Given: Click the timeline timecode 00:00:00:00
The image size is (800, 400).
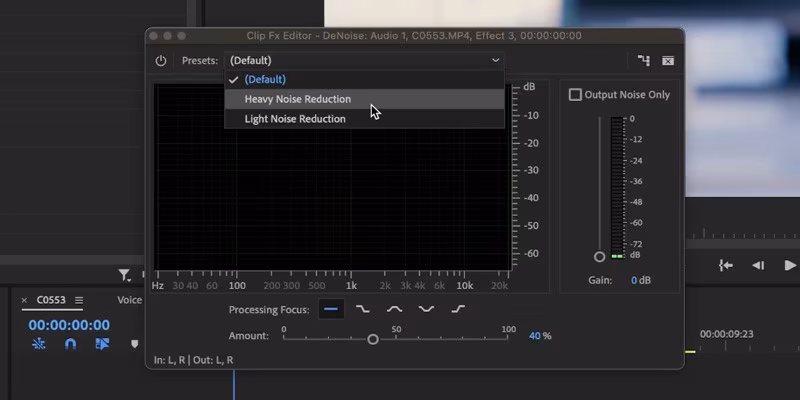Looking at the screenshot, I should (x=69, y=325).
